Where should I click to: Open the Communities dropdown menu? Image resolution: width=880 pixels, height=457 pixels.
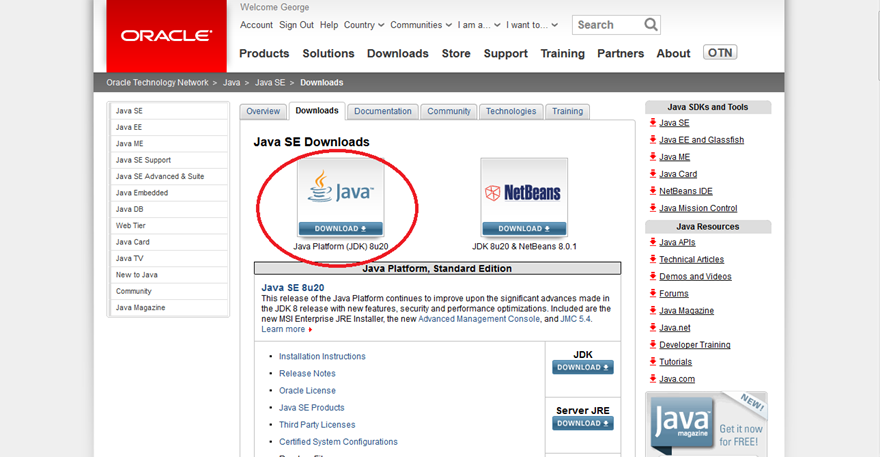420,25
